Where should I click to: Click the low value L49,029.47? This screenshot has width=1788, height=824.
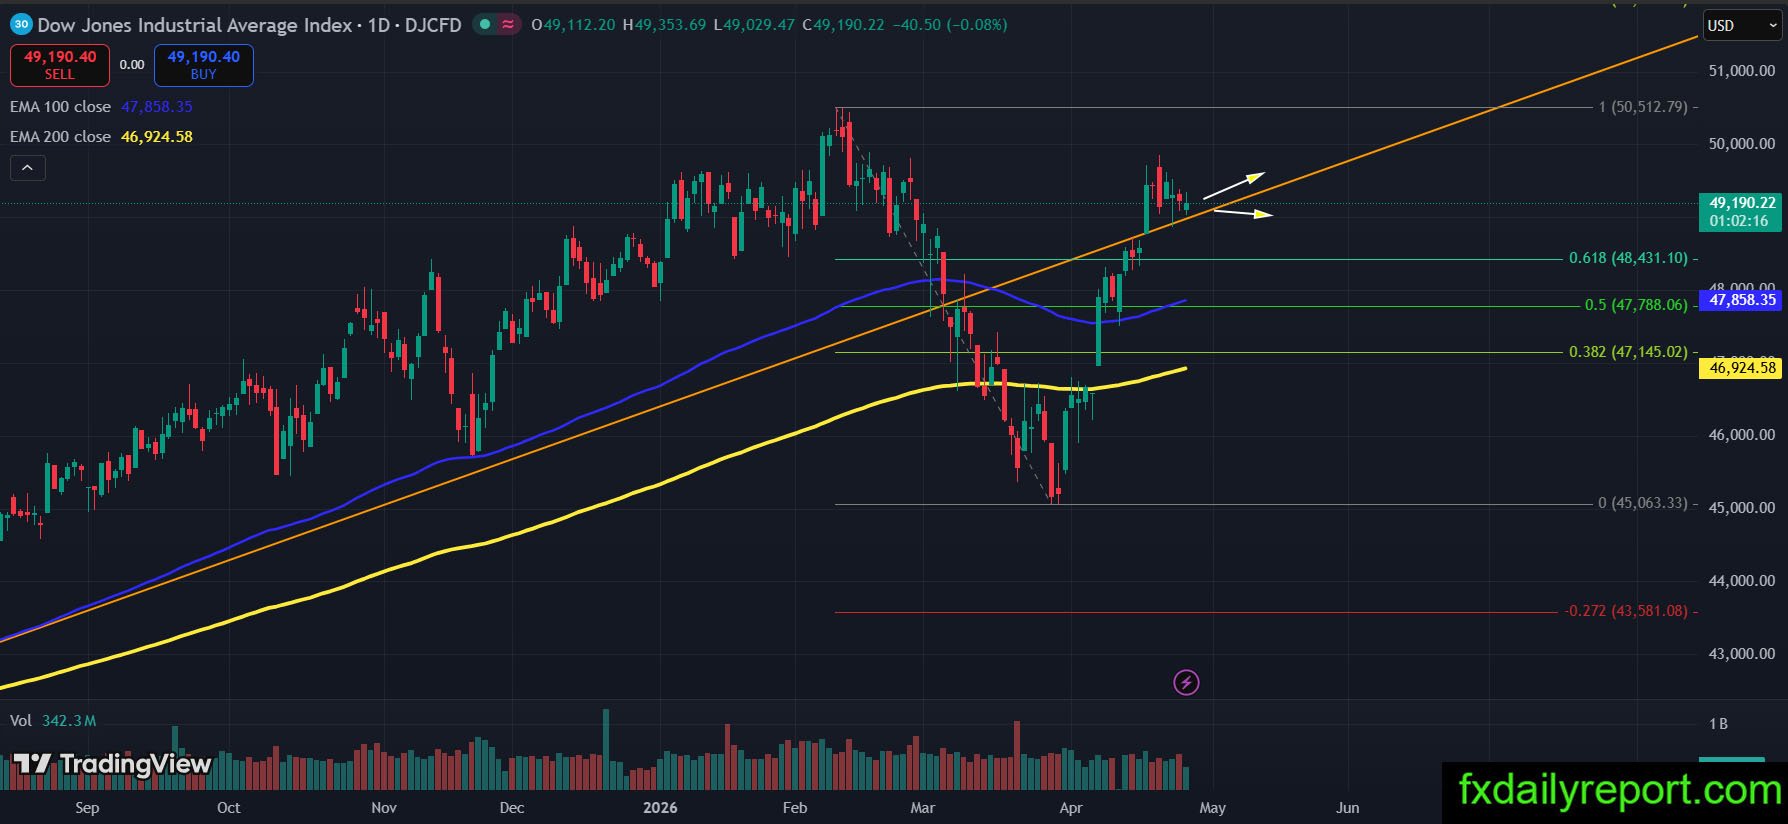point(754,25)
